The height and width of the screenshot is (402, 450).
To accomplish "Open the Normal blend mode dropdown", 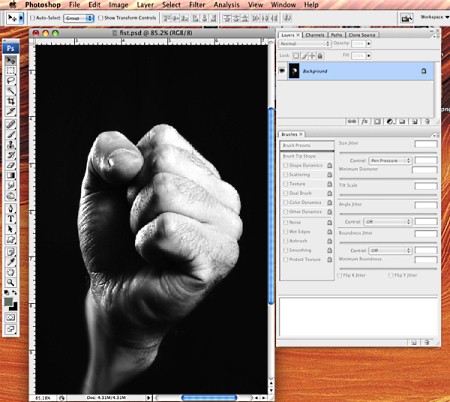I will (304, 44).
